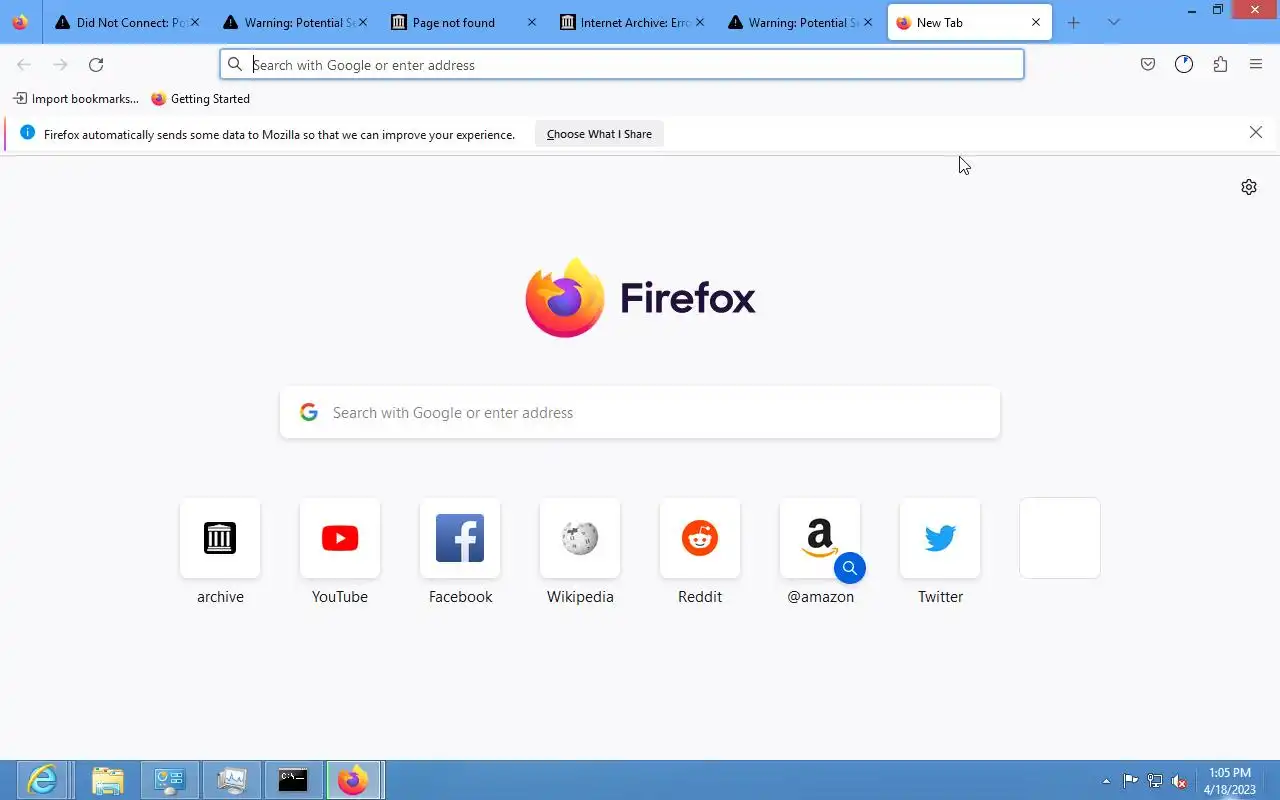Open a new tab with plus button

[x=1074, y=22]
